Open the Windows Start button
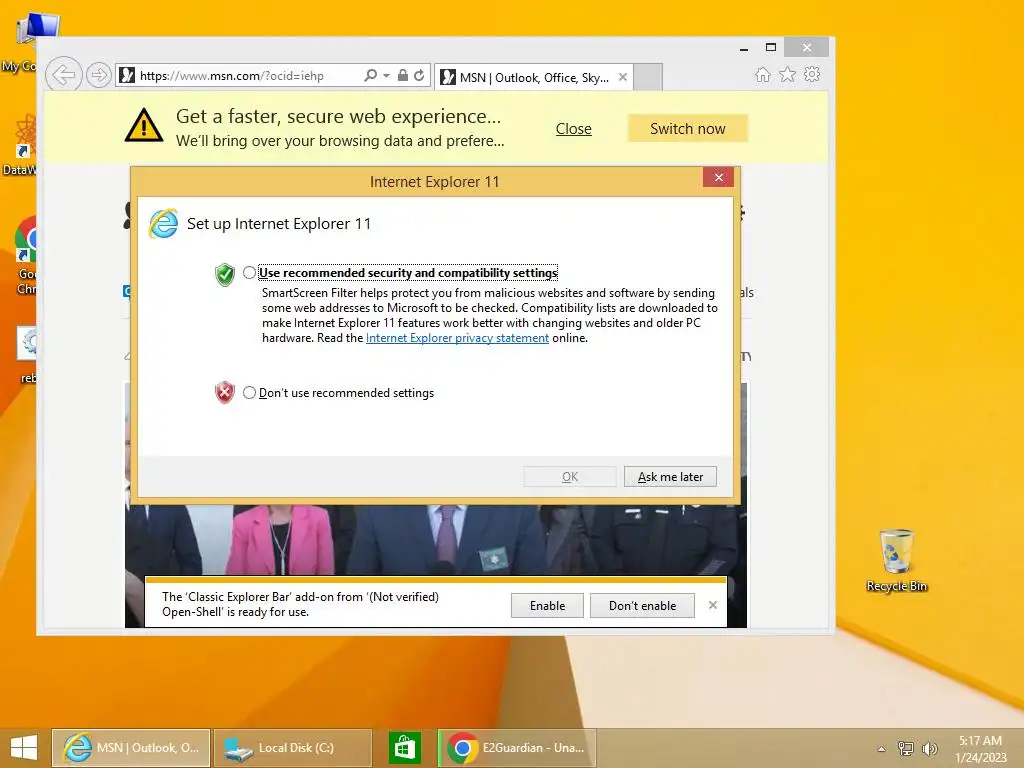Image resolution: width=1024 pixels, height=768 pixels. (x=24, y=748)
